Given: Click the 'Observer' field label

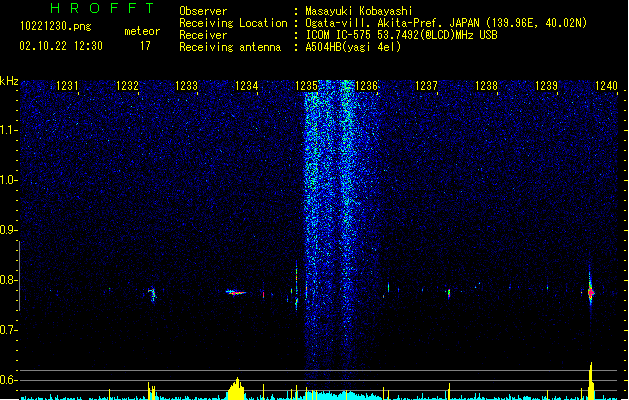Looking at the screenshot, I should (203, 11).
